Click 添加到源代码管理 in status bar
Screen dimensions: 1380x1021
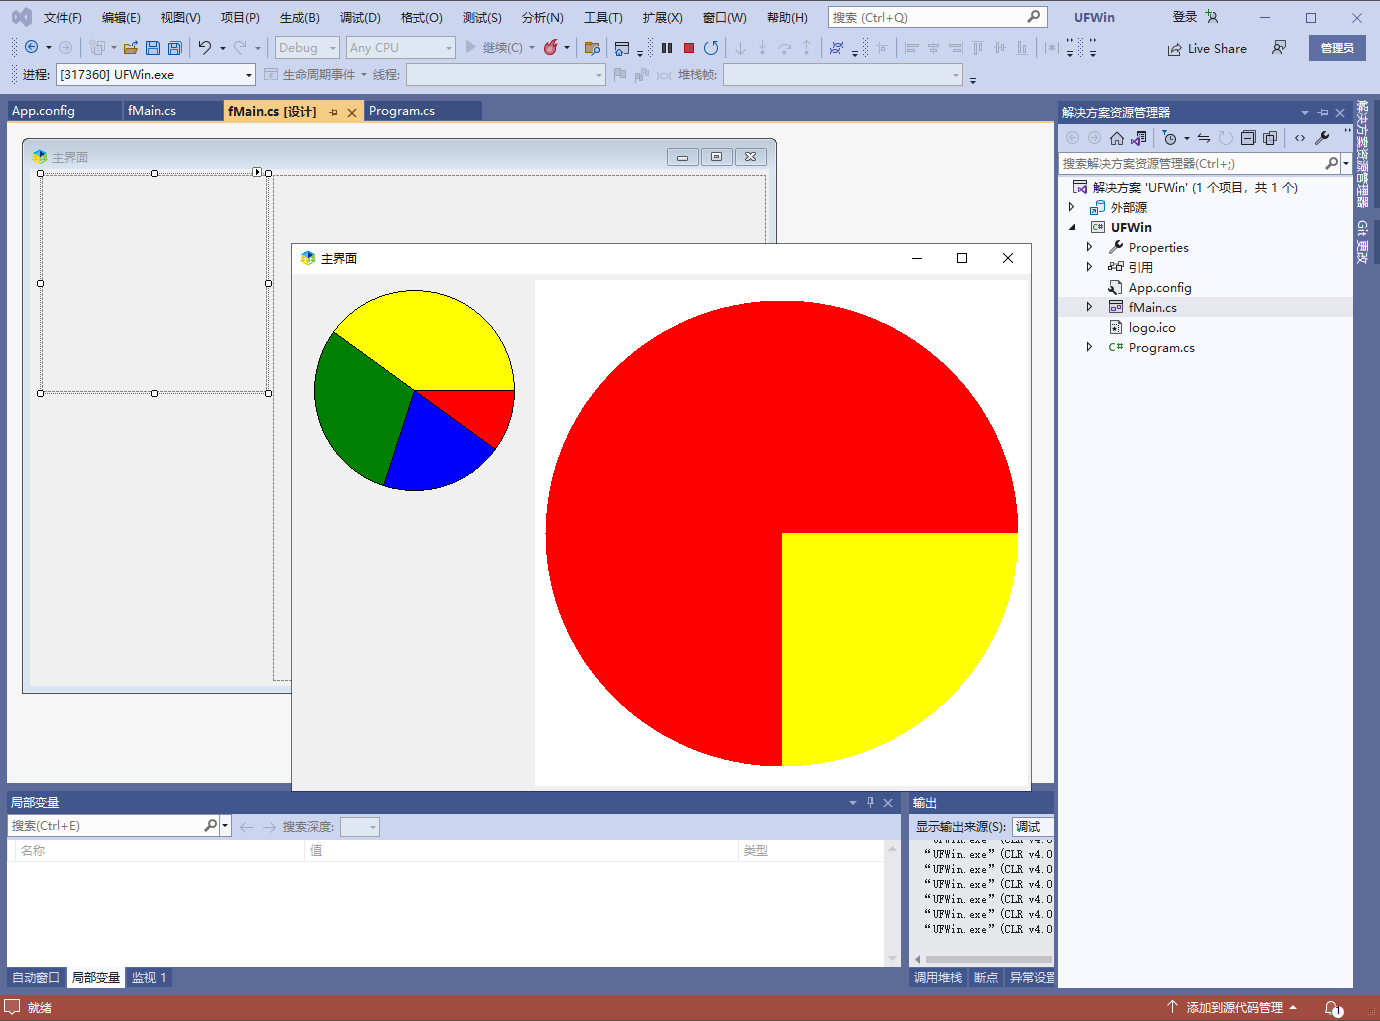coord(1233,1008)
